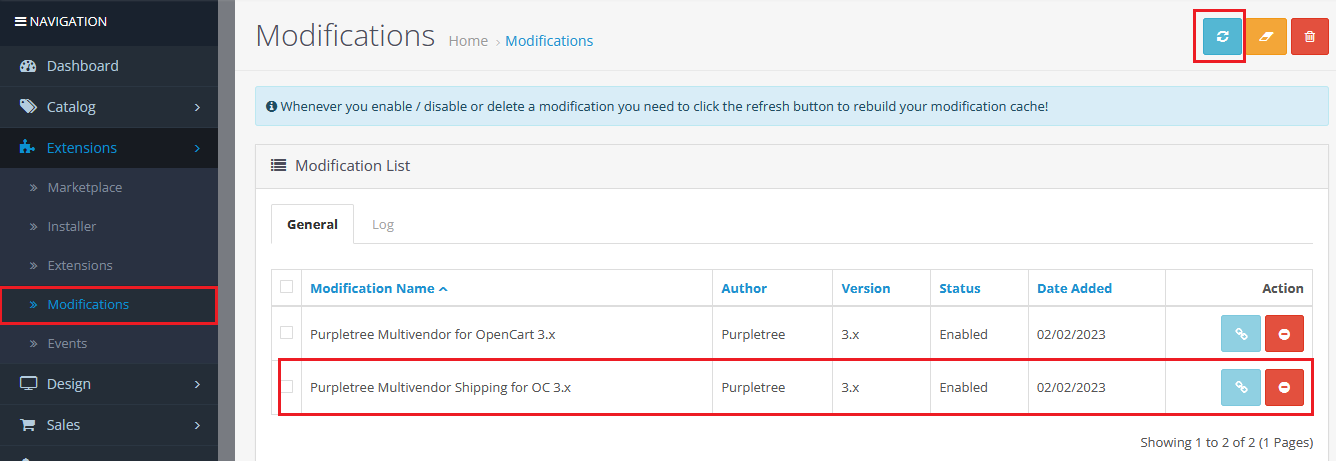This screenshot has width=1336, height=461.
Task: Open link for Purpletree Multivendor Shipping
Action: (1241, 387)
